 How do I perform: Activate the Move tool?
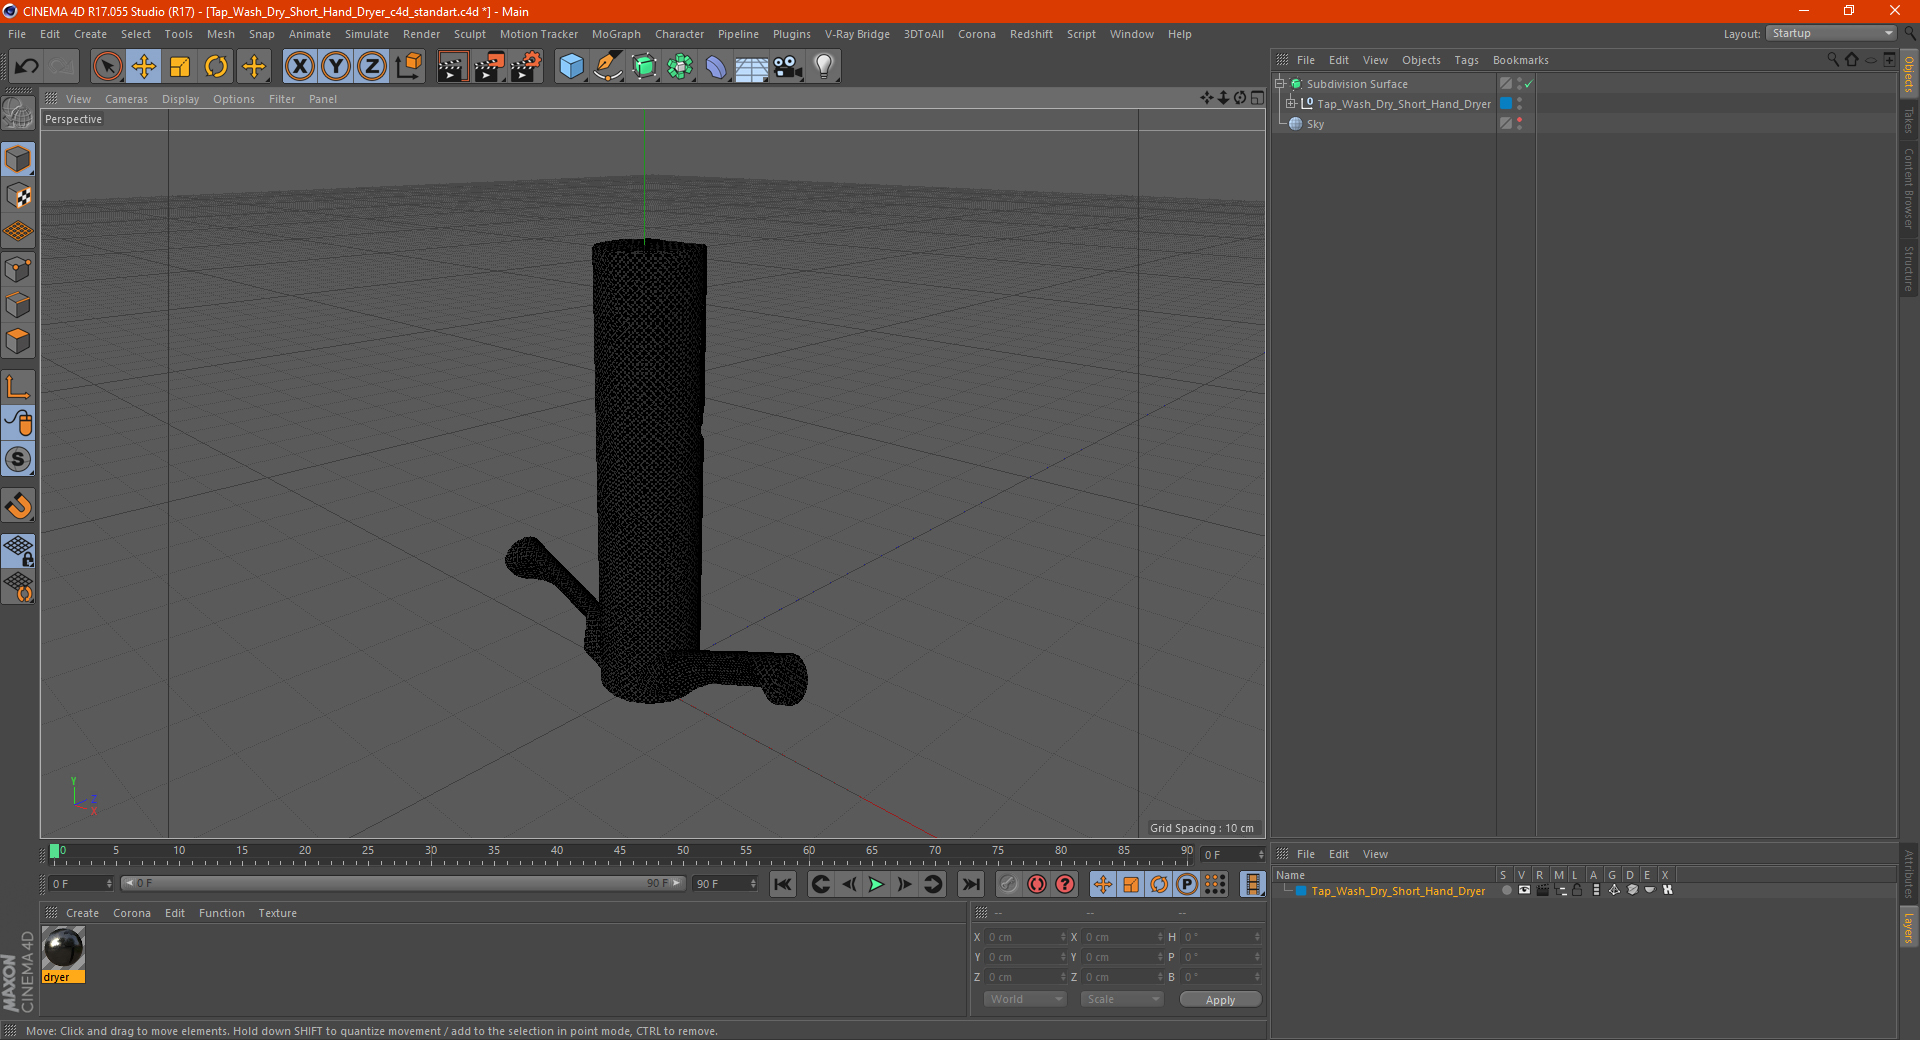144,67
